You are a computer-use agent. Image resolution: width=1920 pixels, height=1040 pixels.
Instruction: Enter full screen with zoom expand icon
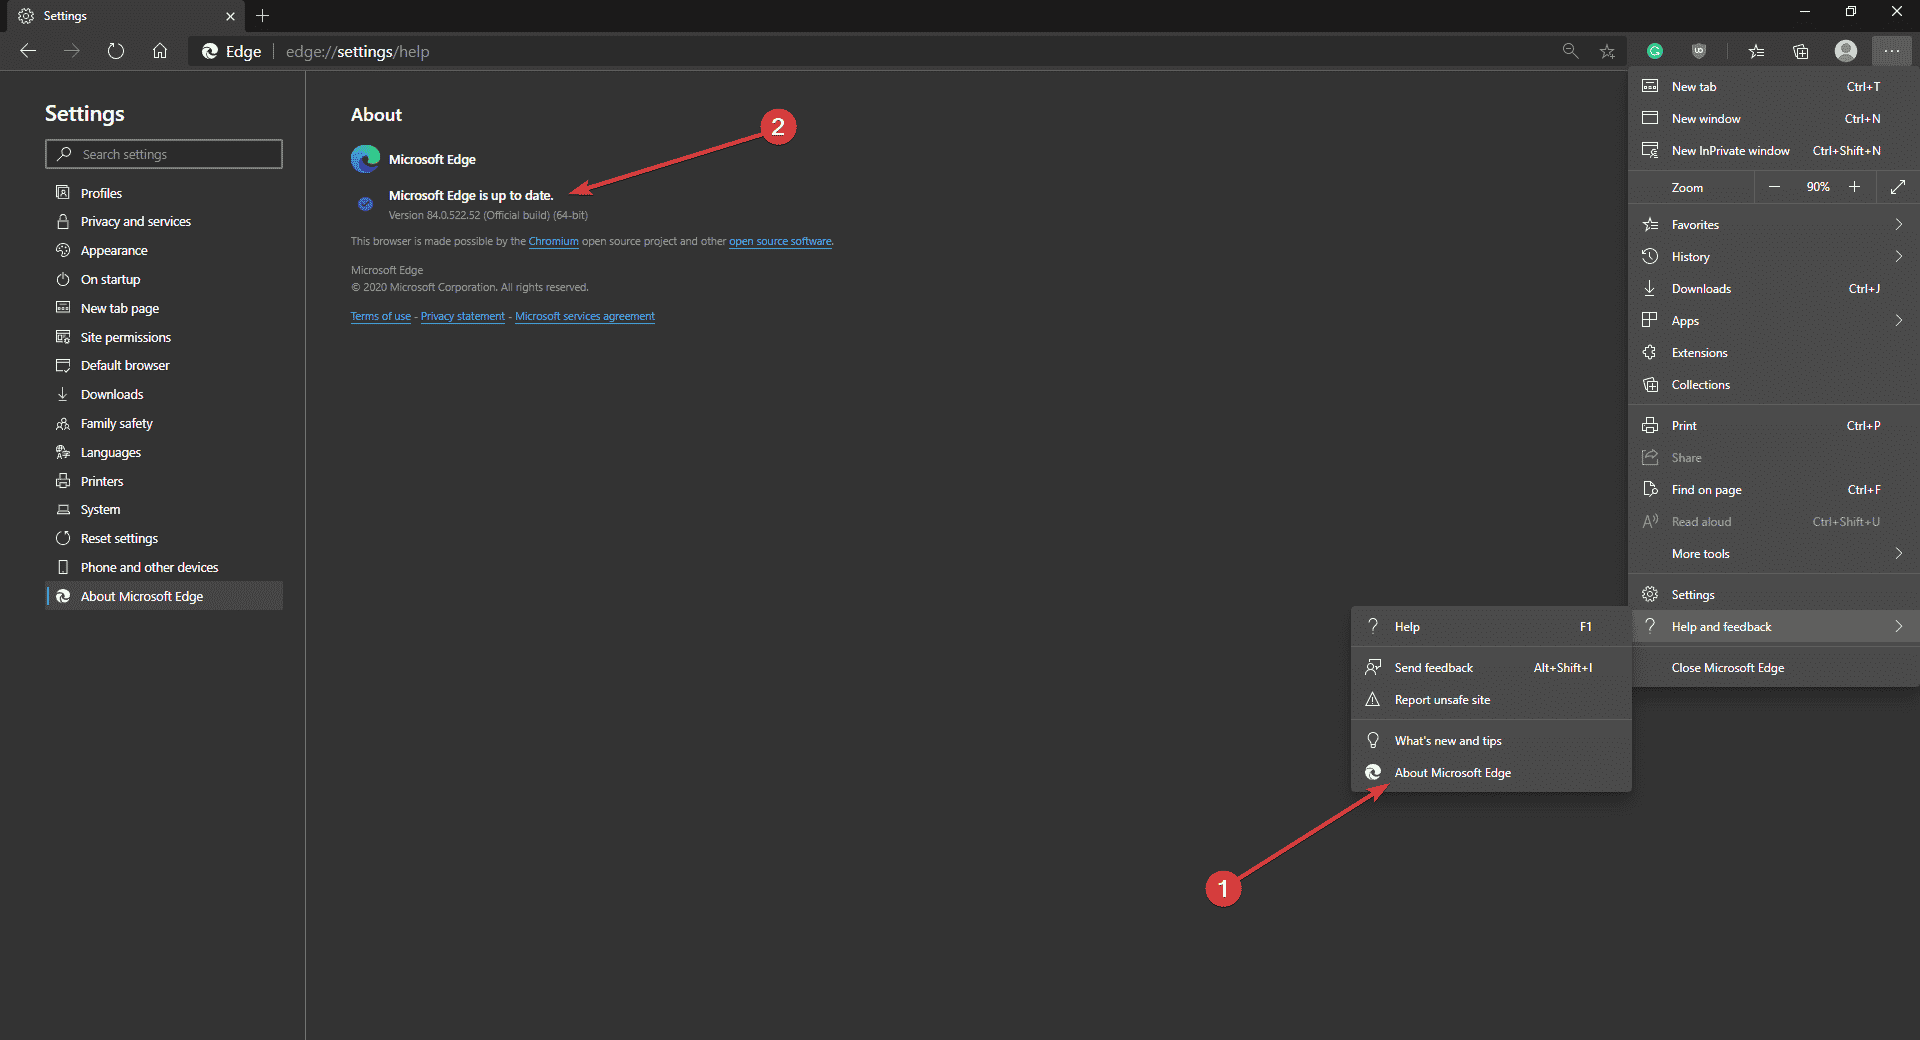pyautogui.click(x=1897, y=187)
